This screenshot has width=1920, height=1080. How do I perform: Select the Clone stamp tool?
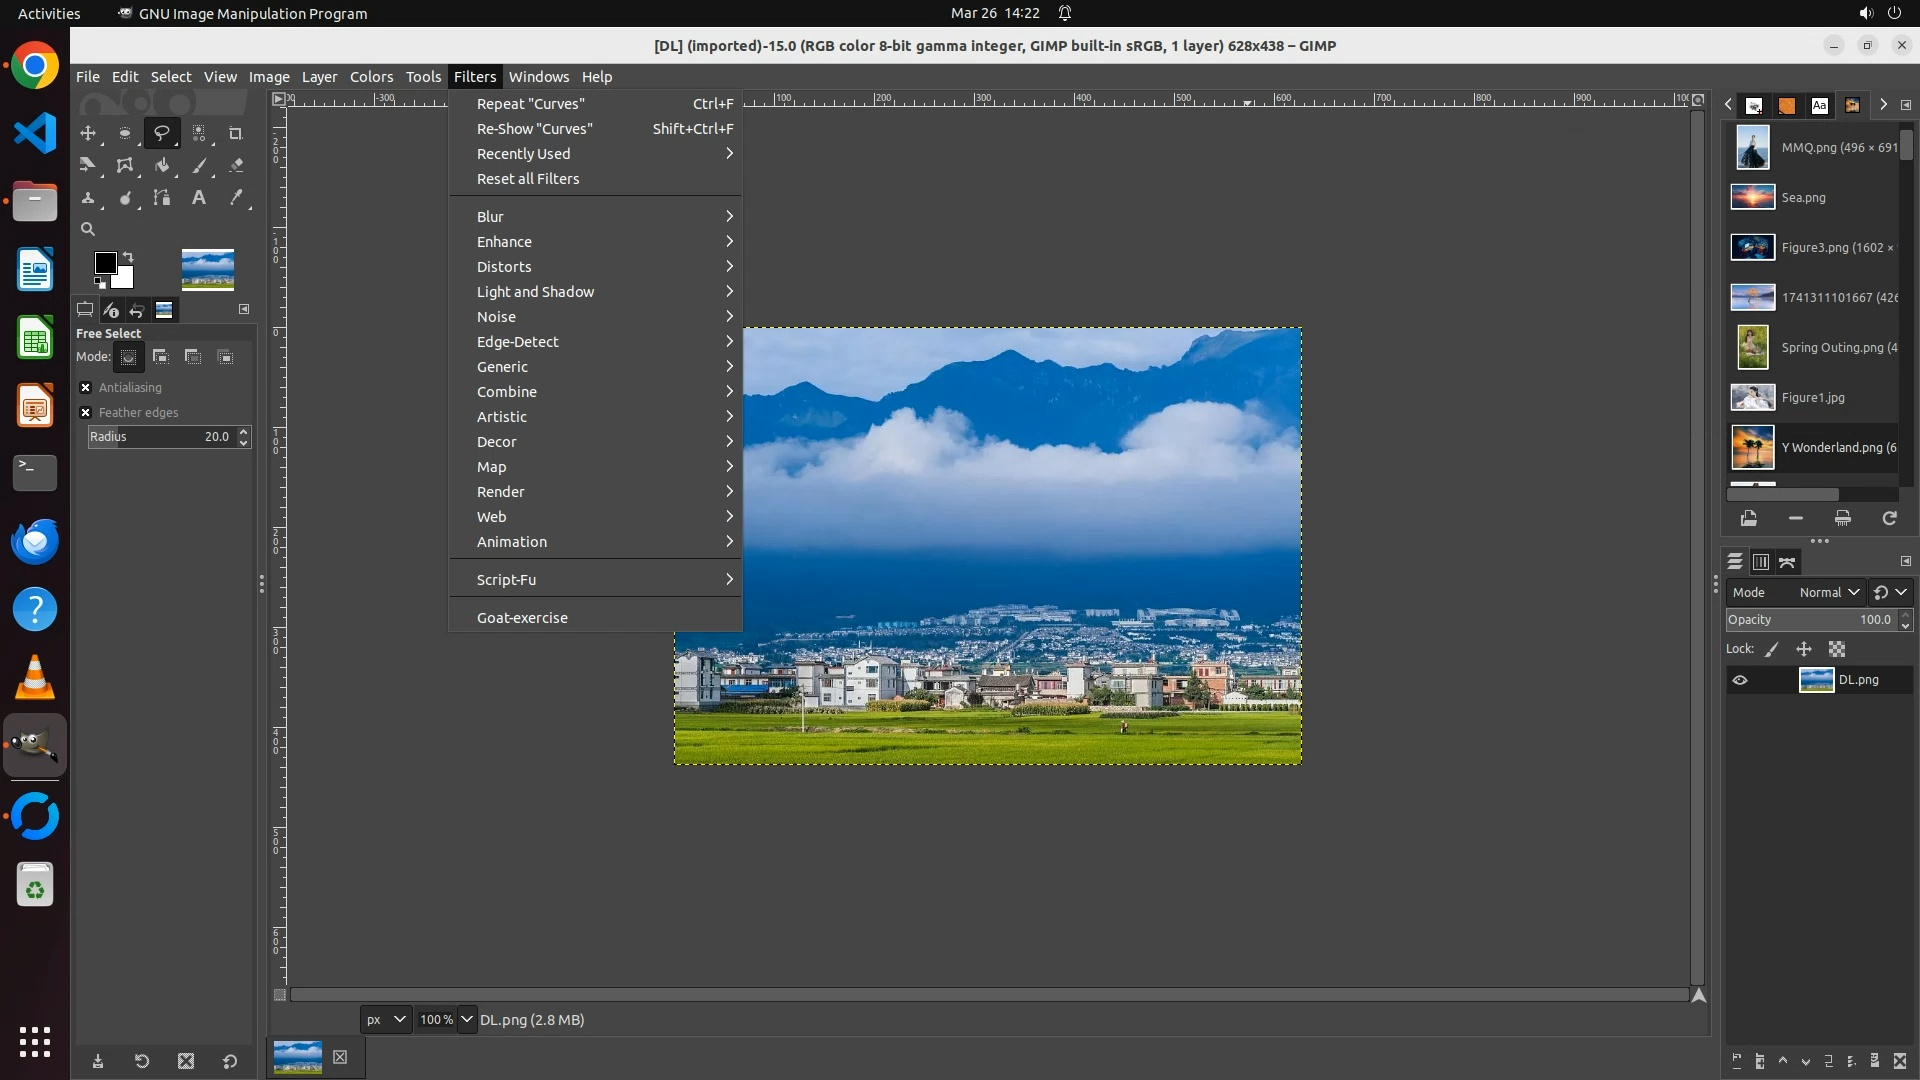coord(88,198)
